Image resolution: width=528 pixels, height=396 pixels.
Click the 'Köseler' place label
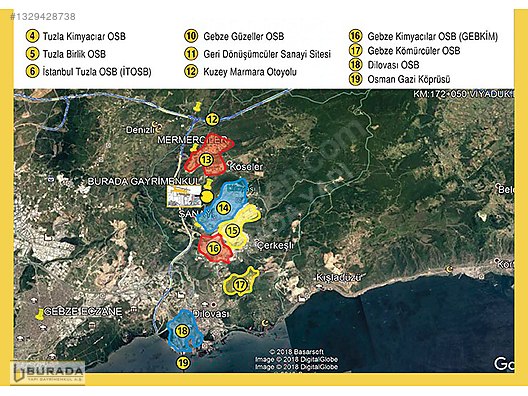246,167
